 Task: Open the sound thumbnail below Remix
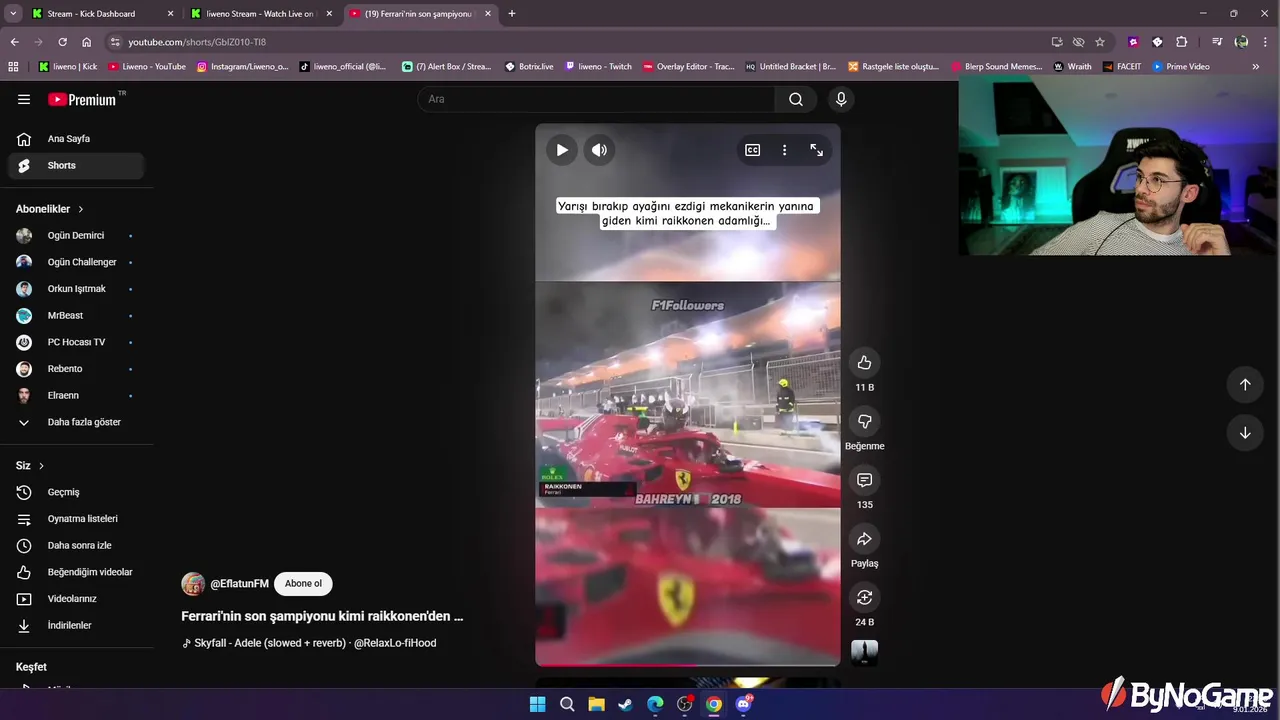pyautogui.click(x=864, y=652)
